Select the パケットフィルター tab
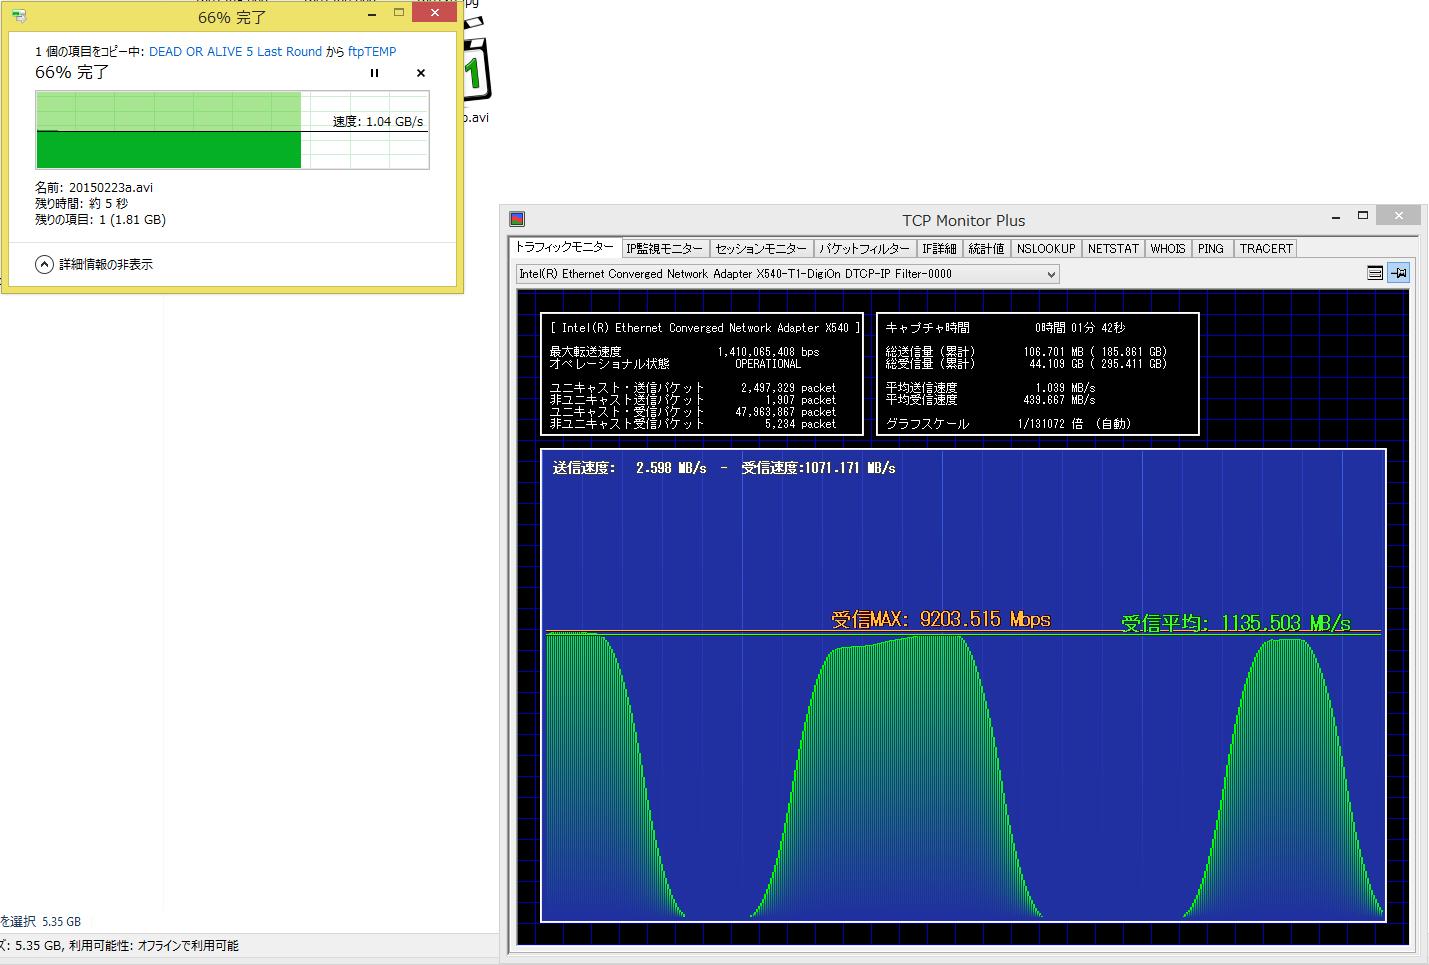 click(x=864, y=249)
